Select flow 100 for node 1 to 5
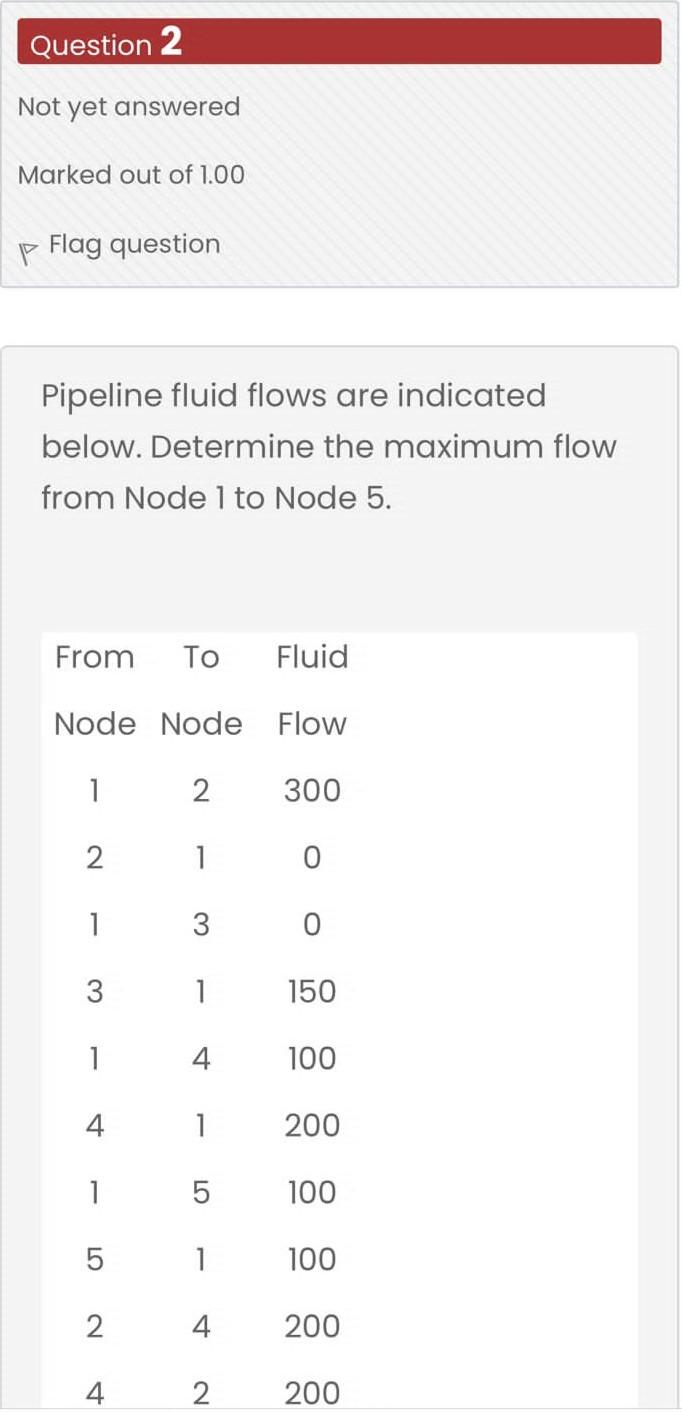Viewport: 682px width, 1412px height. [x=312, y=1193]
